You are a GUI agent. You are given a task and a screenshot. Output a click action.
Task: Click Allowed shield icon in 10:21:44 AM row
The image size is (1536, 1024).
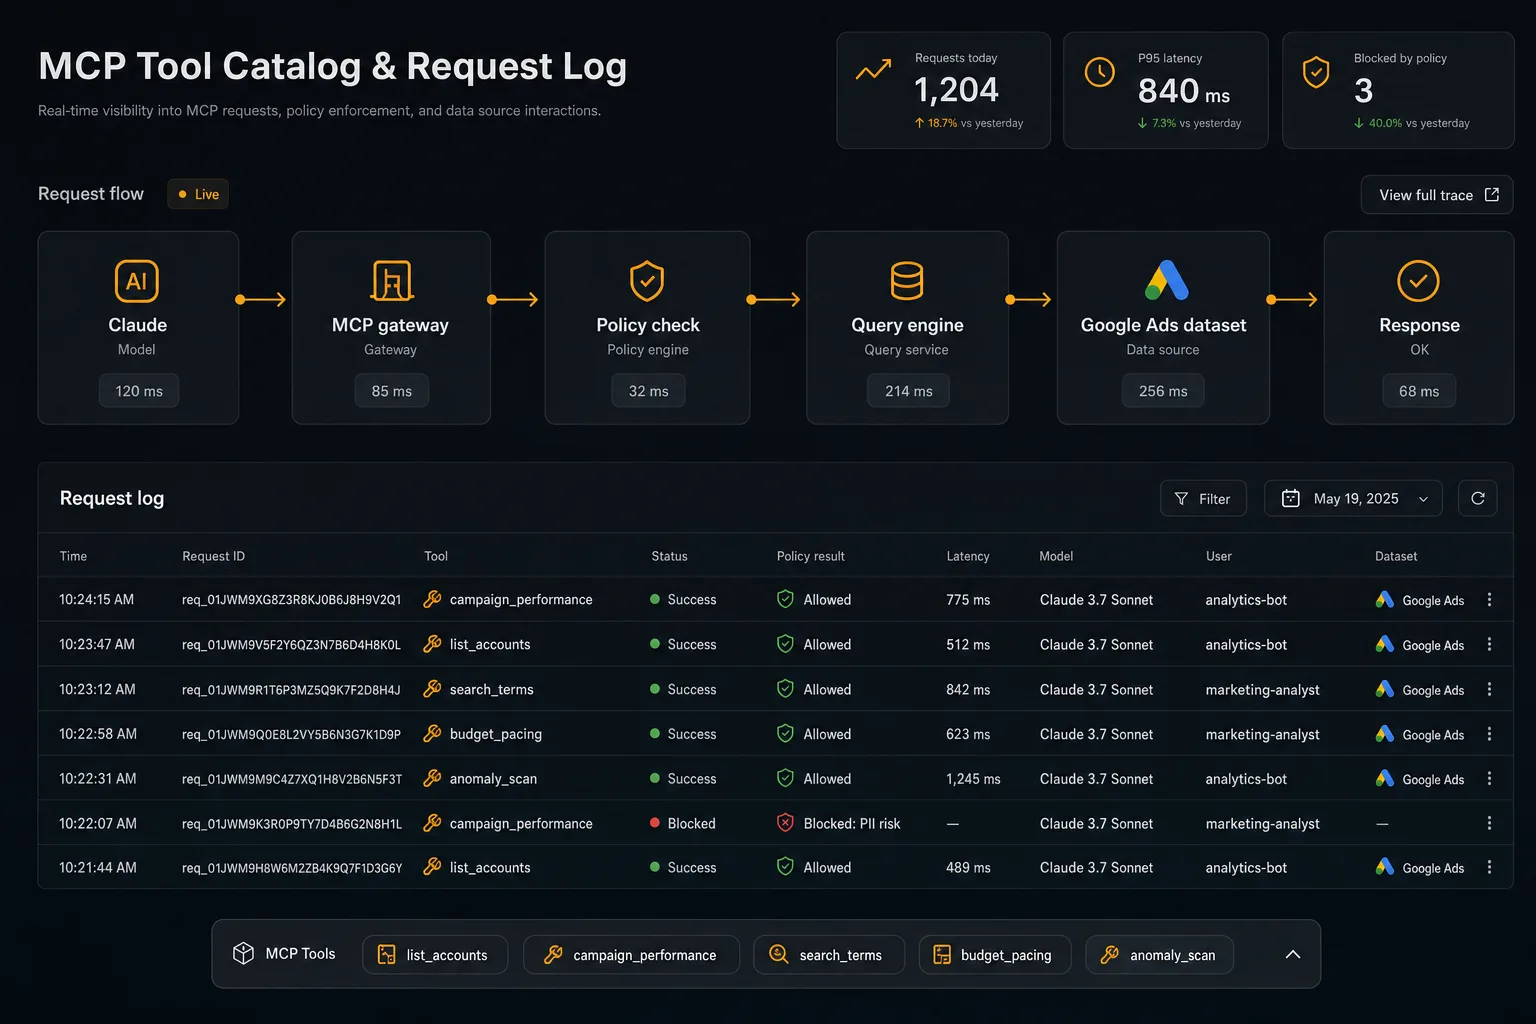[x=785, y=867]
